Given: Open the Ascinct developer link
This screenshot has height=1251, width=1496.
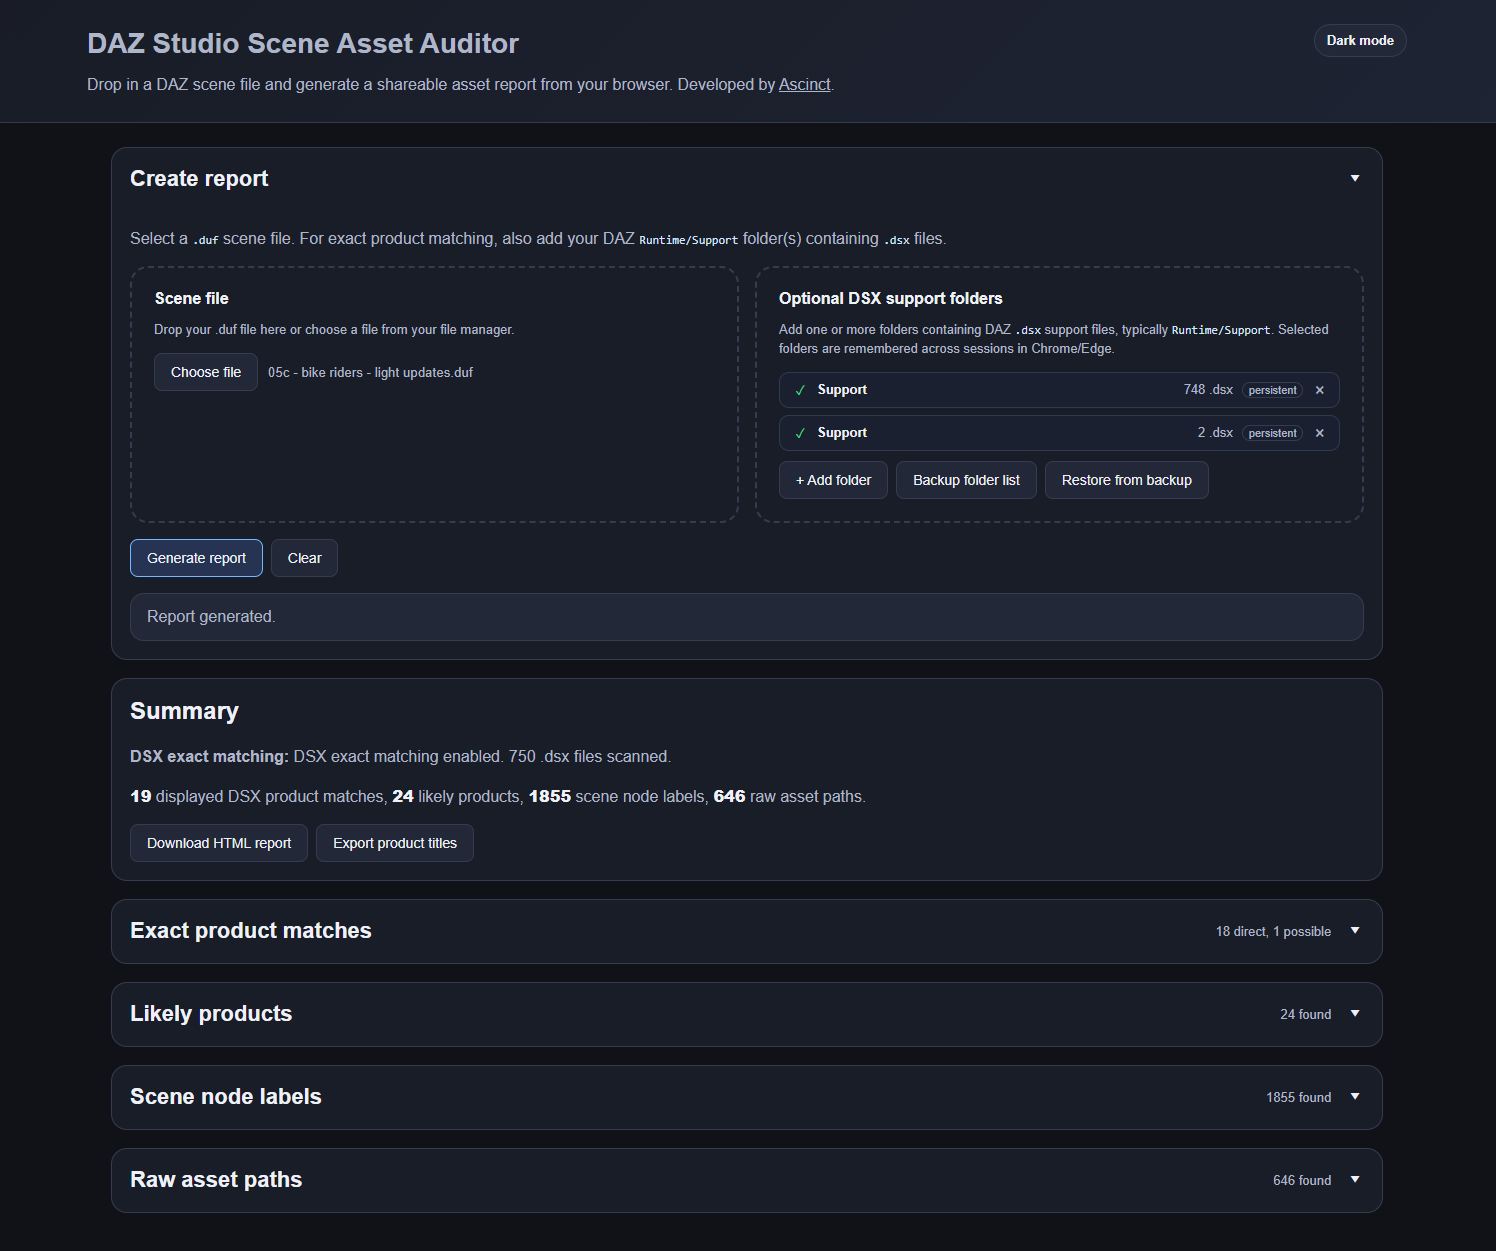Looking at the screenshot, I should click(x=805, y=85).
